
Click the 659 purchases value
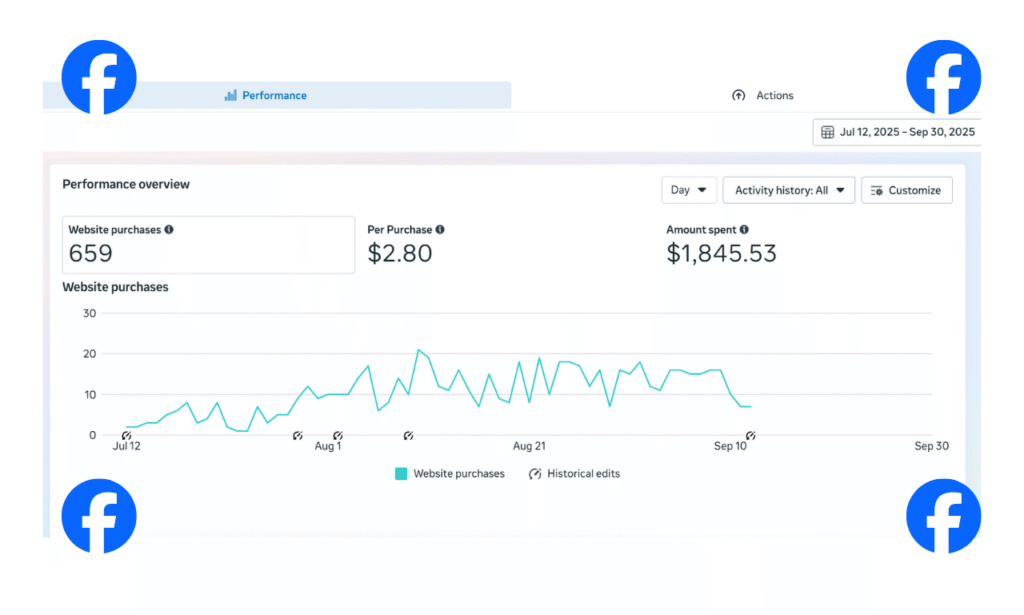[x=91, y=253]
